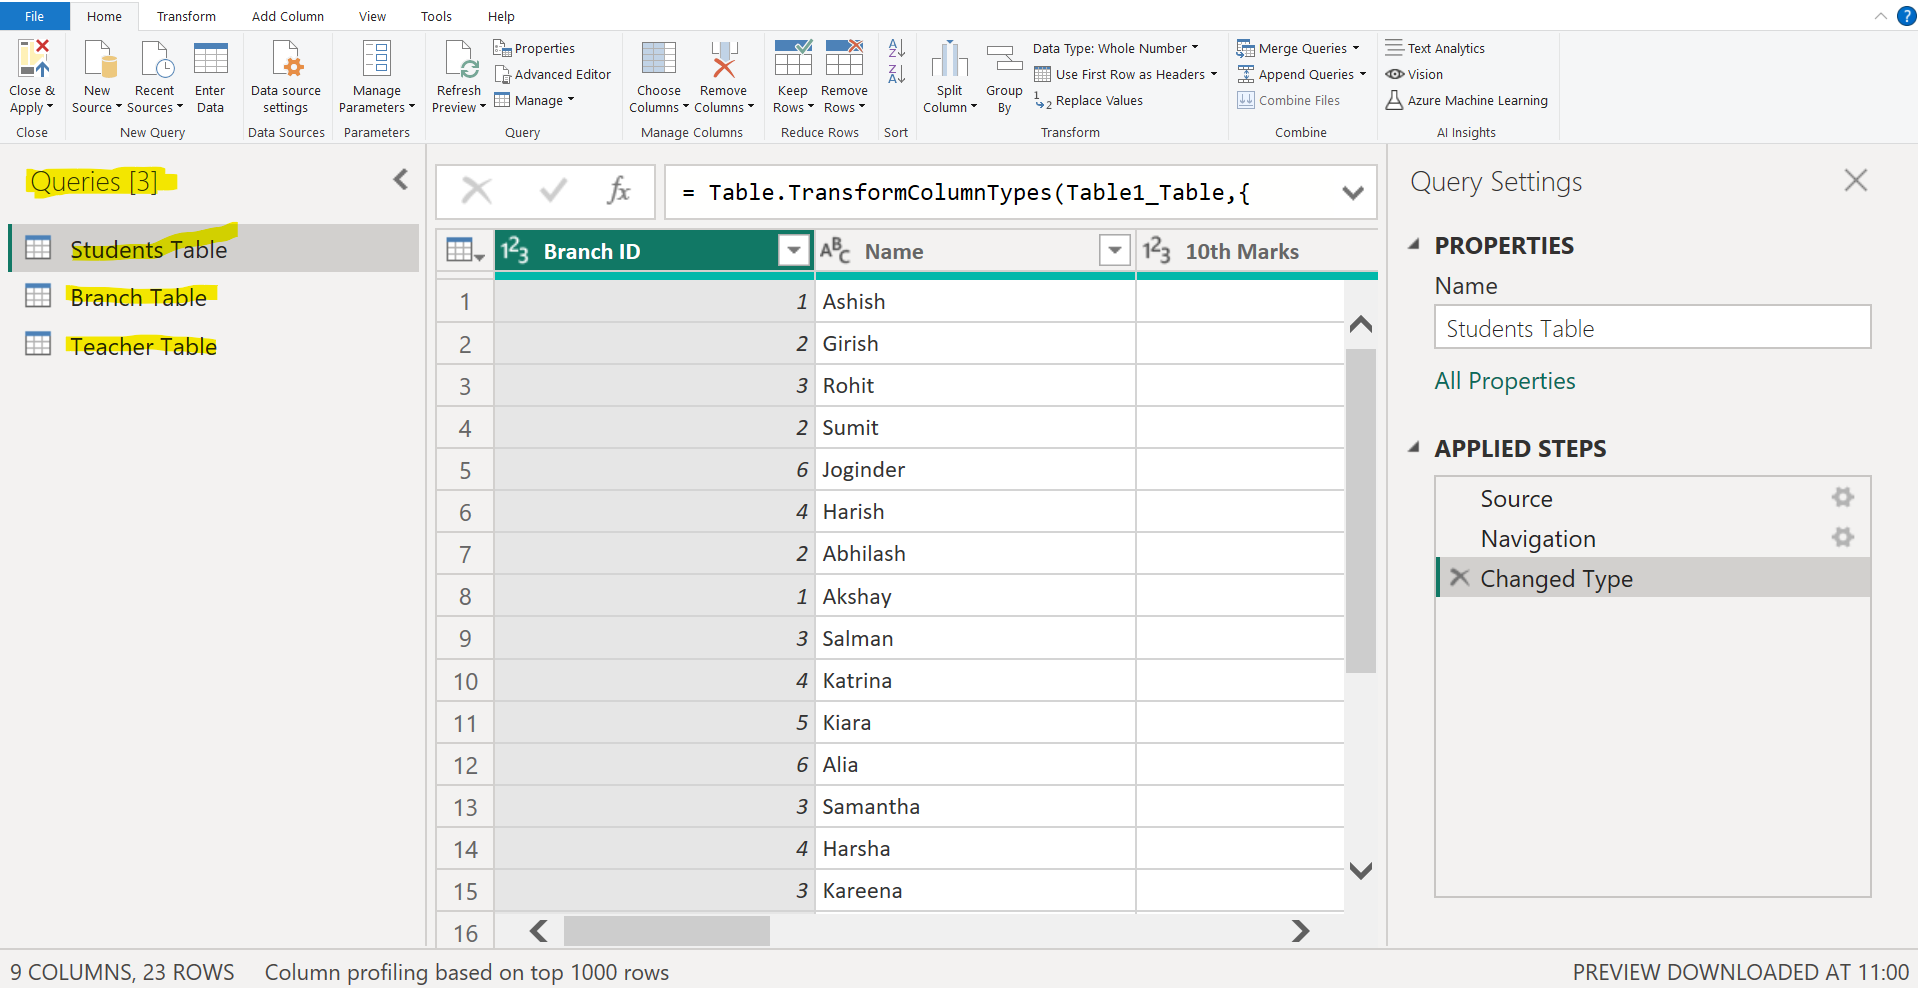The image size is (1918, 988).
Task: Open the Add Column tab
Action: 287,16
